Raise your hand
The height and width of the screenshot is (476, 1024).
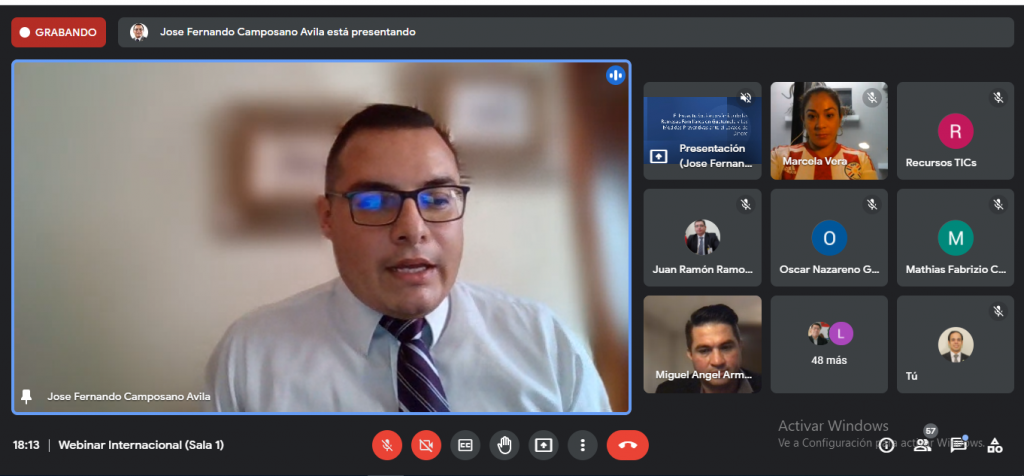(504, 445)
